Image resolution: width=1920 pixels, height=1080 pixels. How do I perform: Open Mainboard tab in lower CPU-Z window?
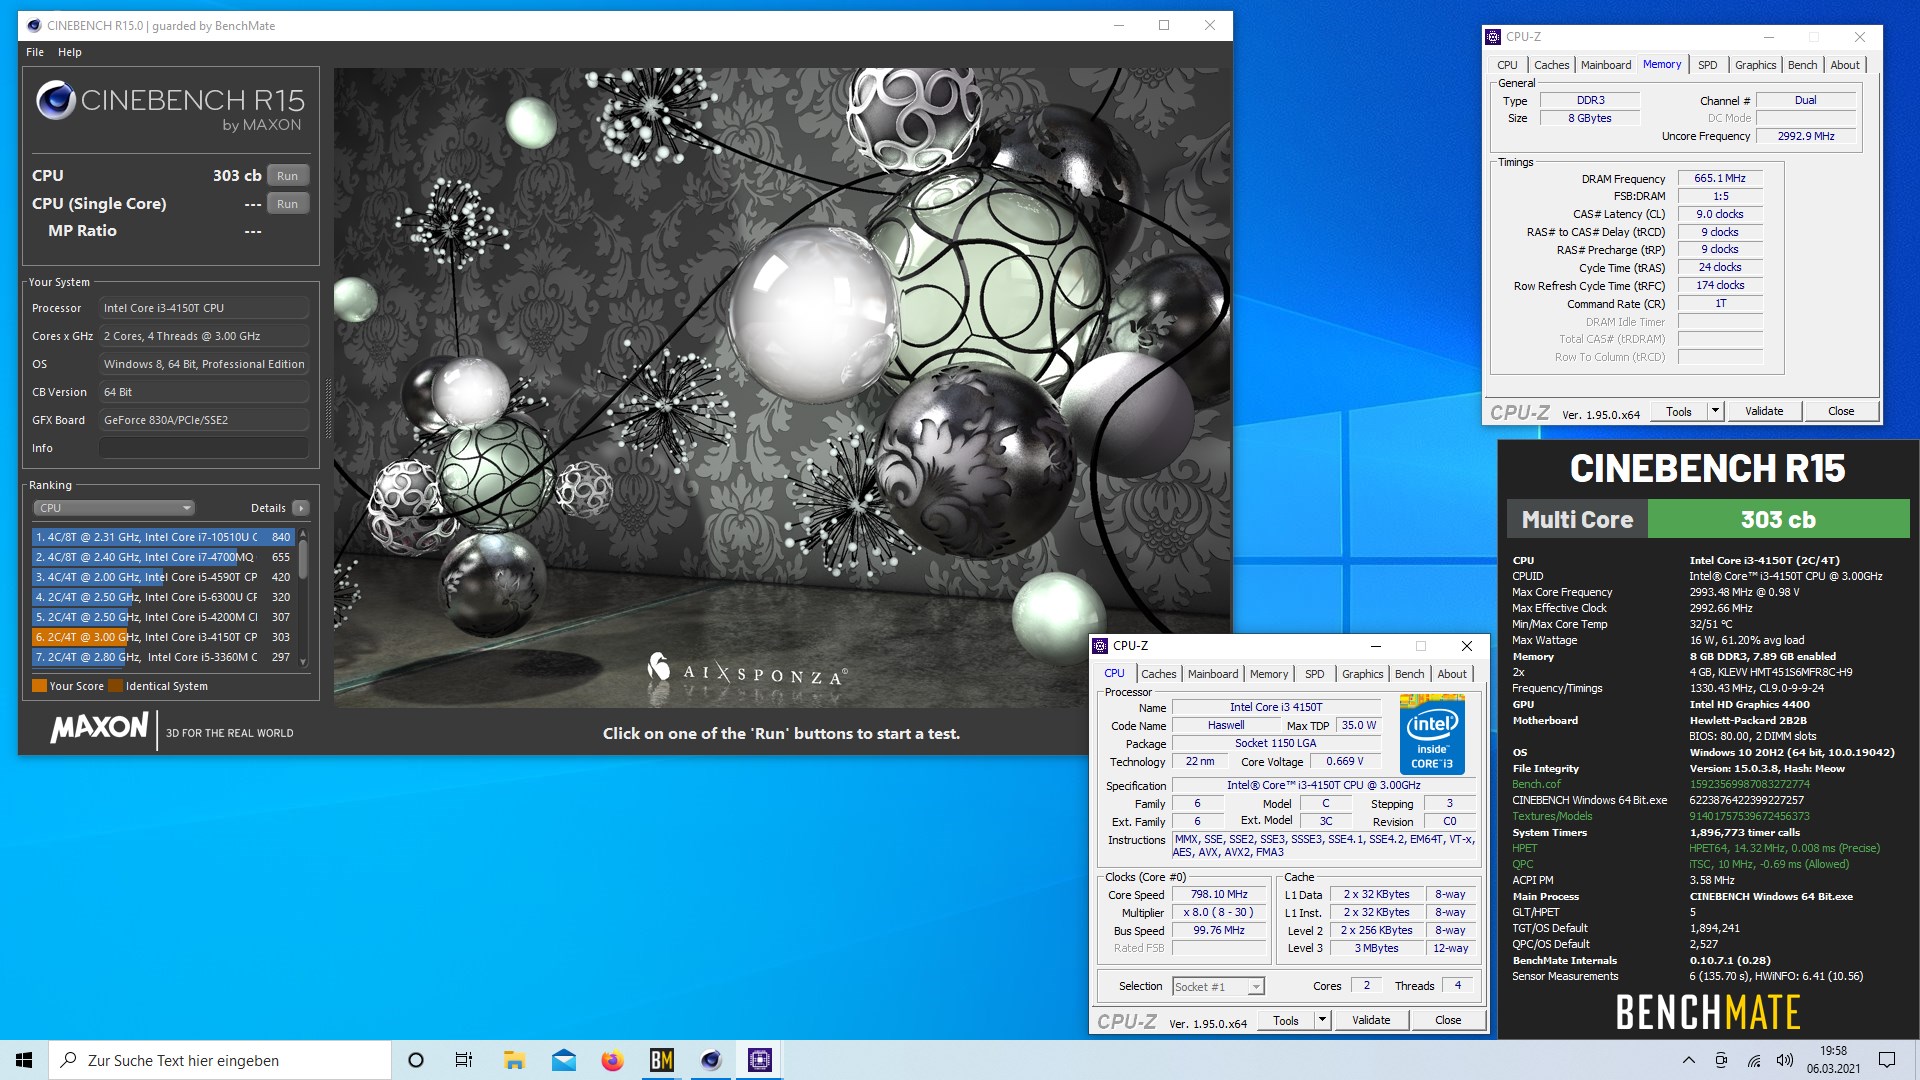[1213, 674]
